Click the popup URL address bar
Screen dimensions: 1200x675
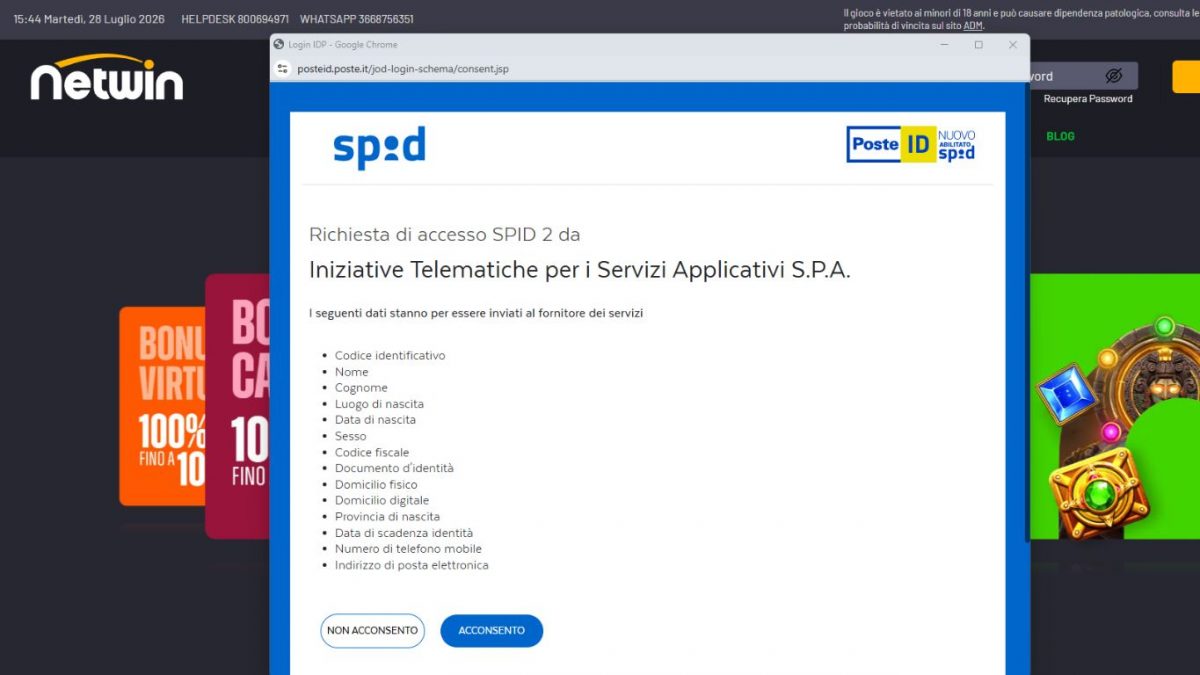click(403, 69)
